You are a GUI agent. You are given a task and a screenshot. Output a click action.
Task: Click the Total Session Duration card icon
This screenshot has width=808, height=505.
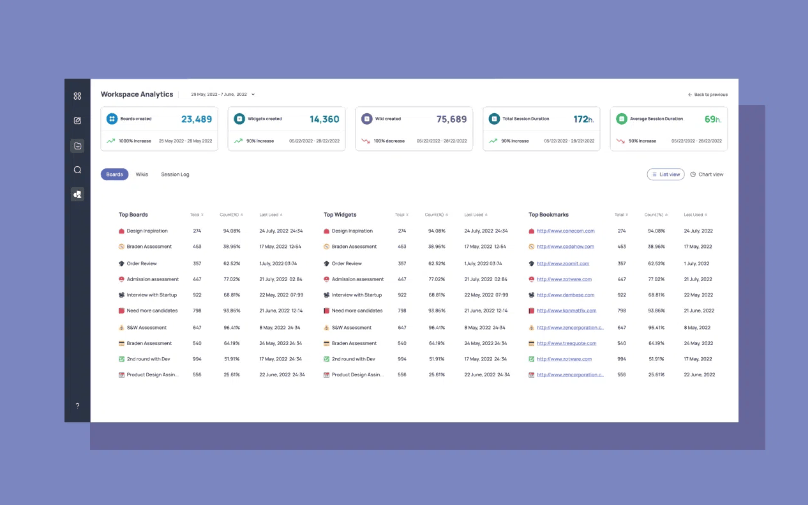click(x=494, y=118)
